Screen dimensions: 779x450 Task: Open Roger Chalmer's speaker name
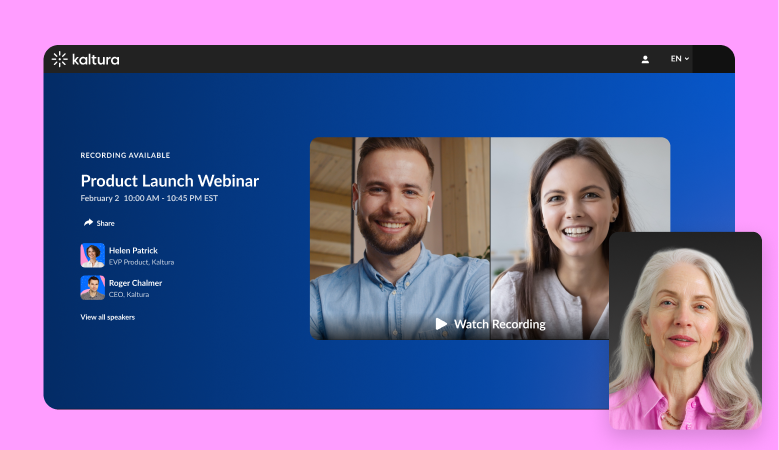[x=135, y=283]
